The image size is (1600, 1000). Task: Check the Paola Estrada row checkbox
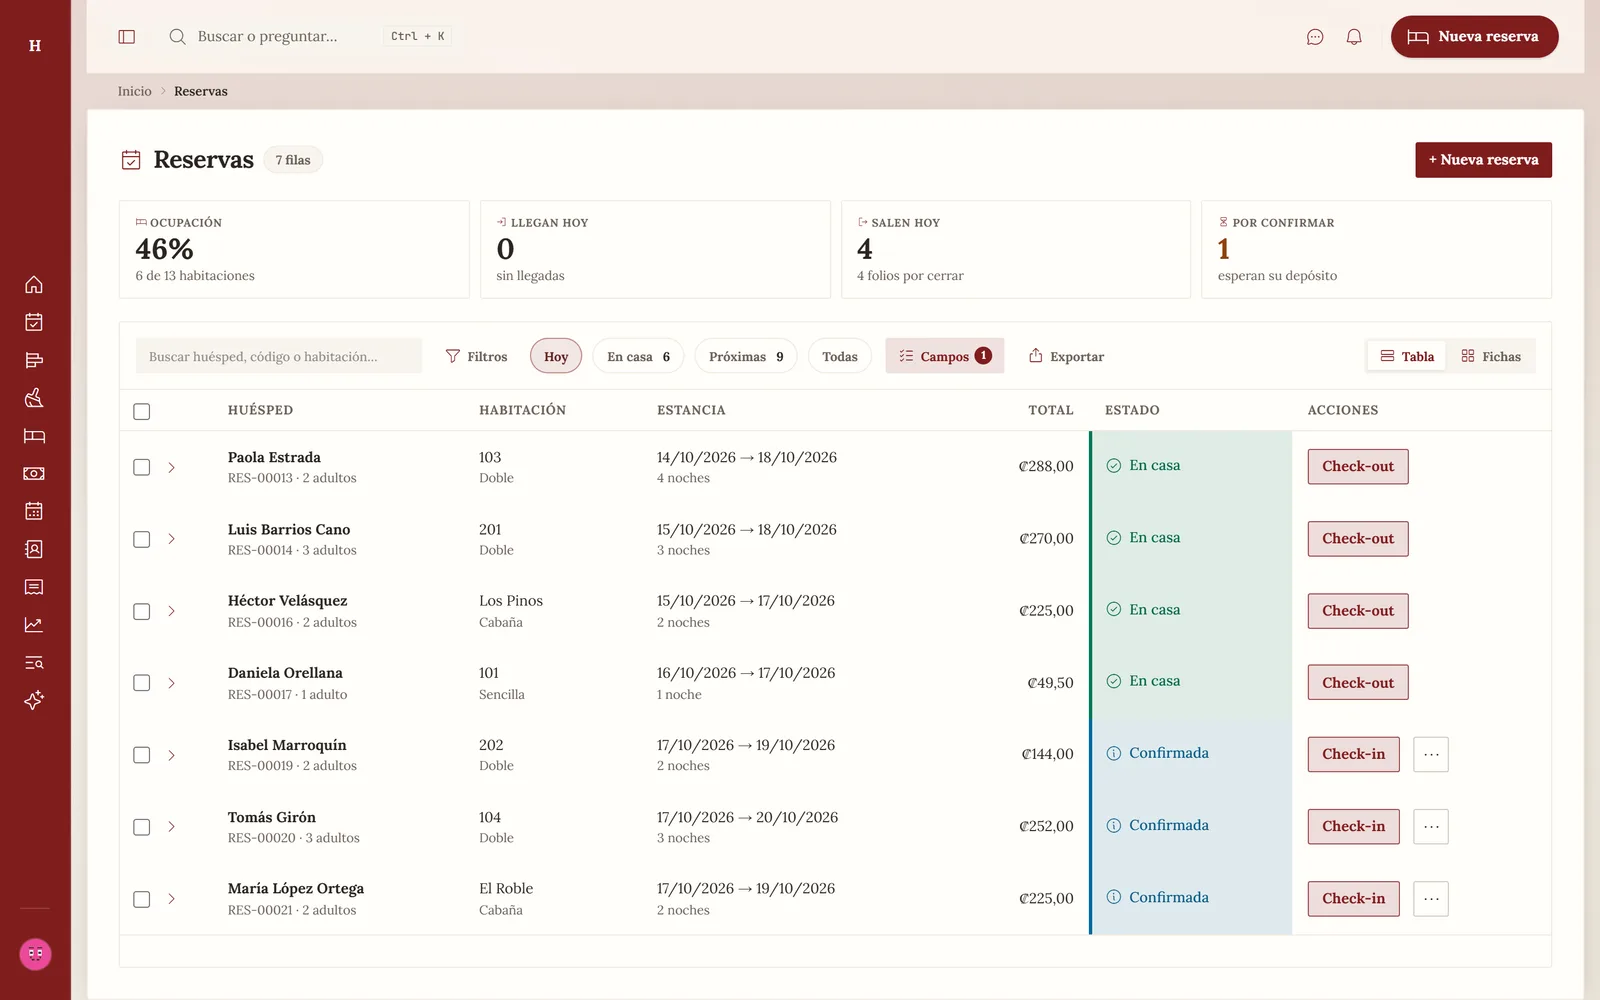[x=142, y=467]
